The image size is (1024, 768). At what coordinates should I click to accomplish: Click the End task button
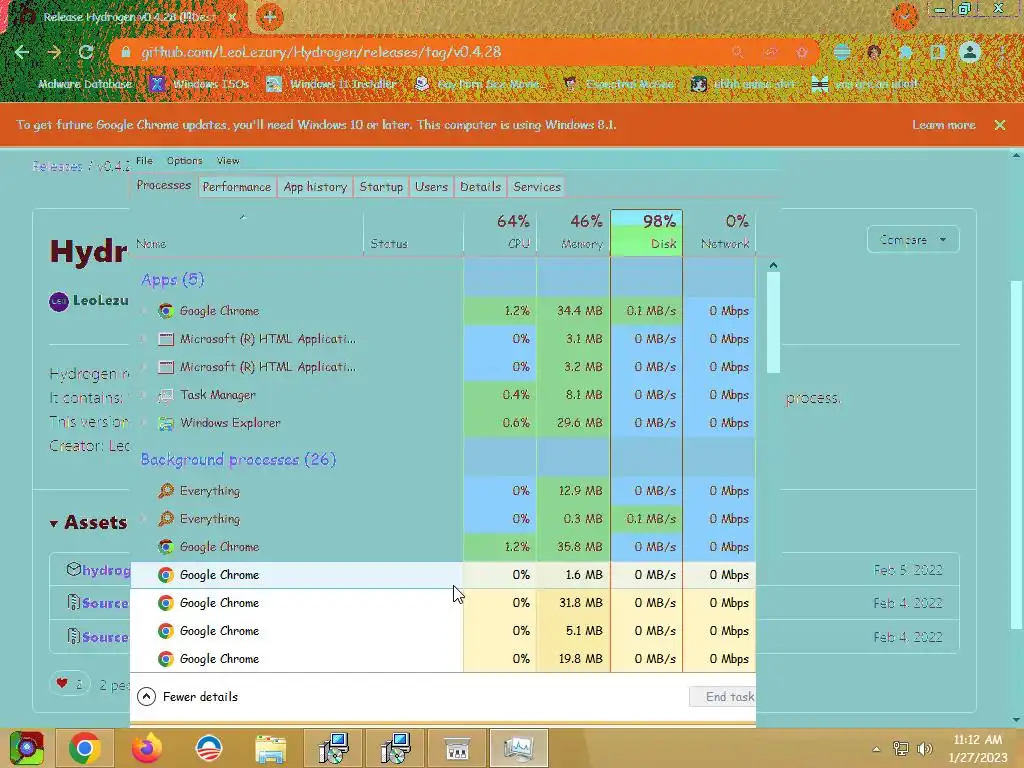(723, 697)
